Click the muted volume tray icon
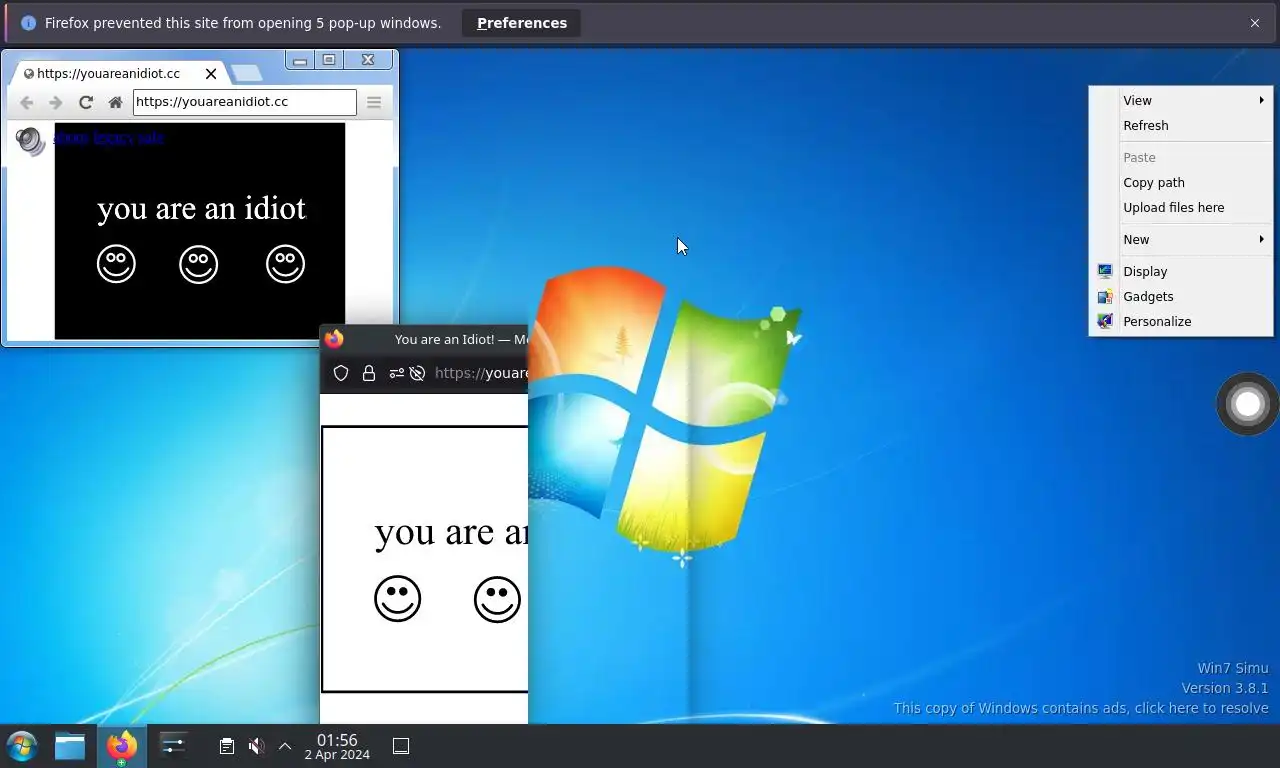Viewport: 1280px width, 768px height. [256, 746]
